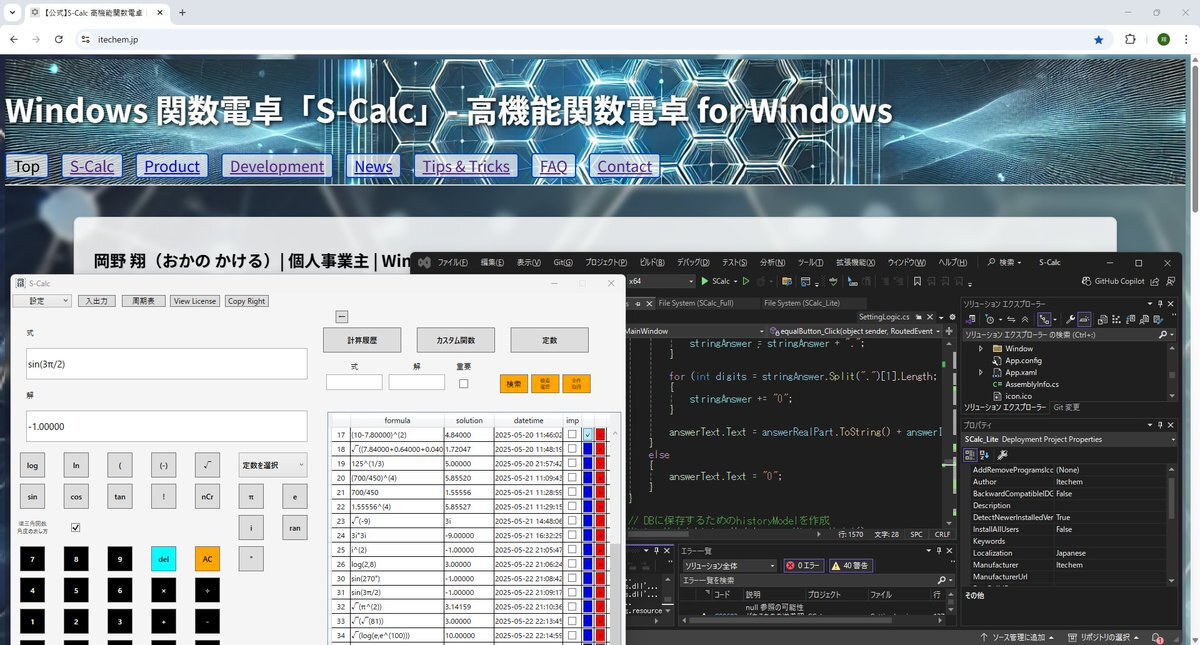The image size is (1200, 645).
Task: Tick the imp checkbox for row 26
Action: pos(572,564)
